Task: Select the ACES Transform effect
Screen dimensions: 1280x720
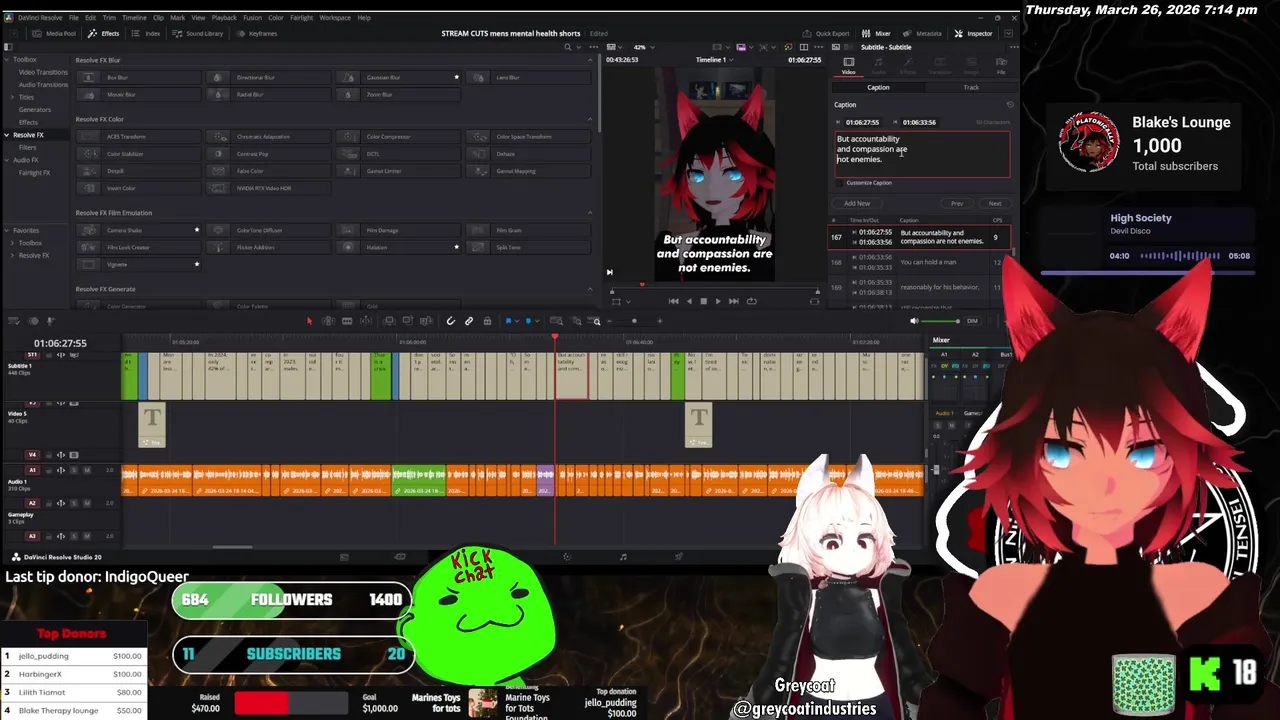Action: coord(137,136)
